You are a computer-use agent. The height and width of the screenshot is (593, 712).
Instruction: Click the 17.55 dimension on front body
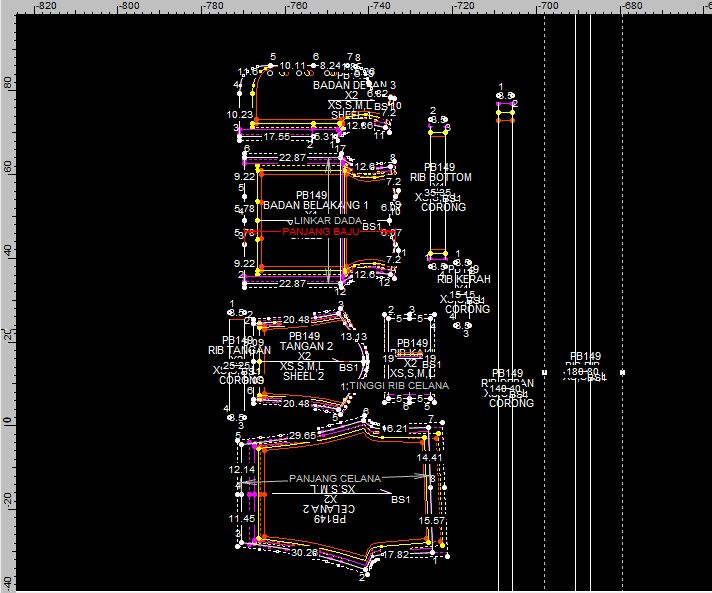pos(276,137)
